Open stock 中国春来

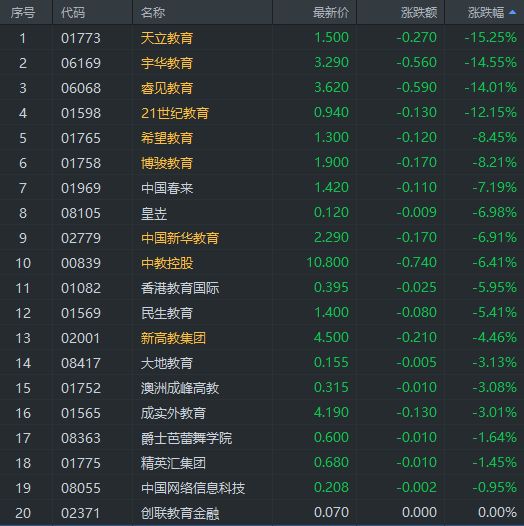(x=167, y=188)
